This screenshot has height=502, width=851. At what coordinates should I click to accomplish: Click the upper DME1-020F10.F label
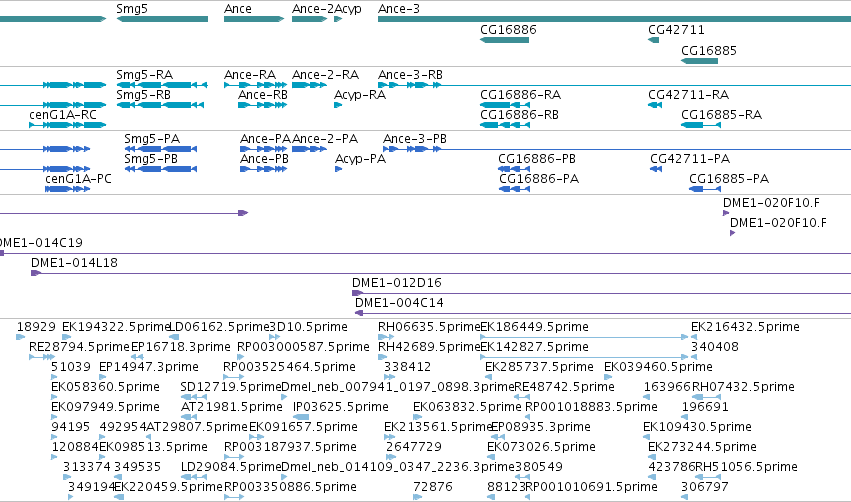click(x=771, y=203)
